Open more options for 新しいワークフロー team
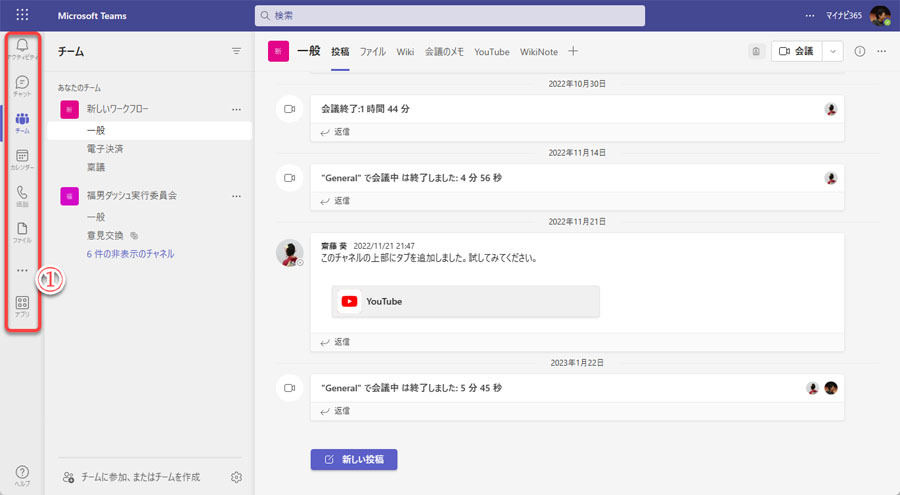Image resolution: width=900 pixels, height=495 pixels. click(x=236, y=109)
